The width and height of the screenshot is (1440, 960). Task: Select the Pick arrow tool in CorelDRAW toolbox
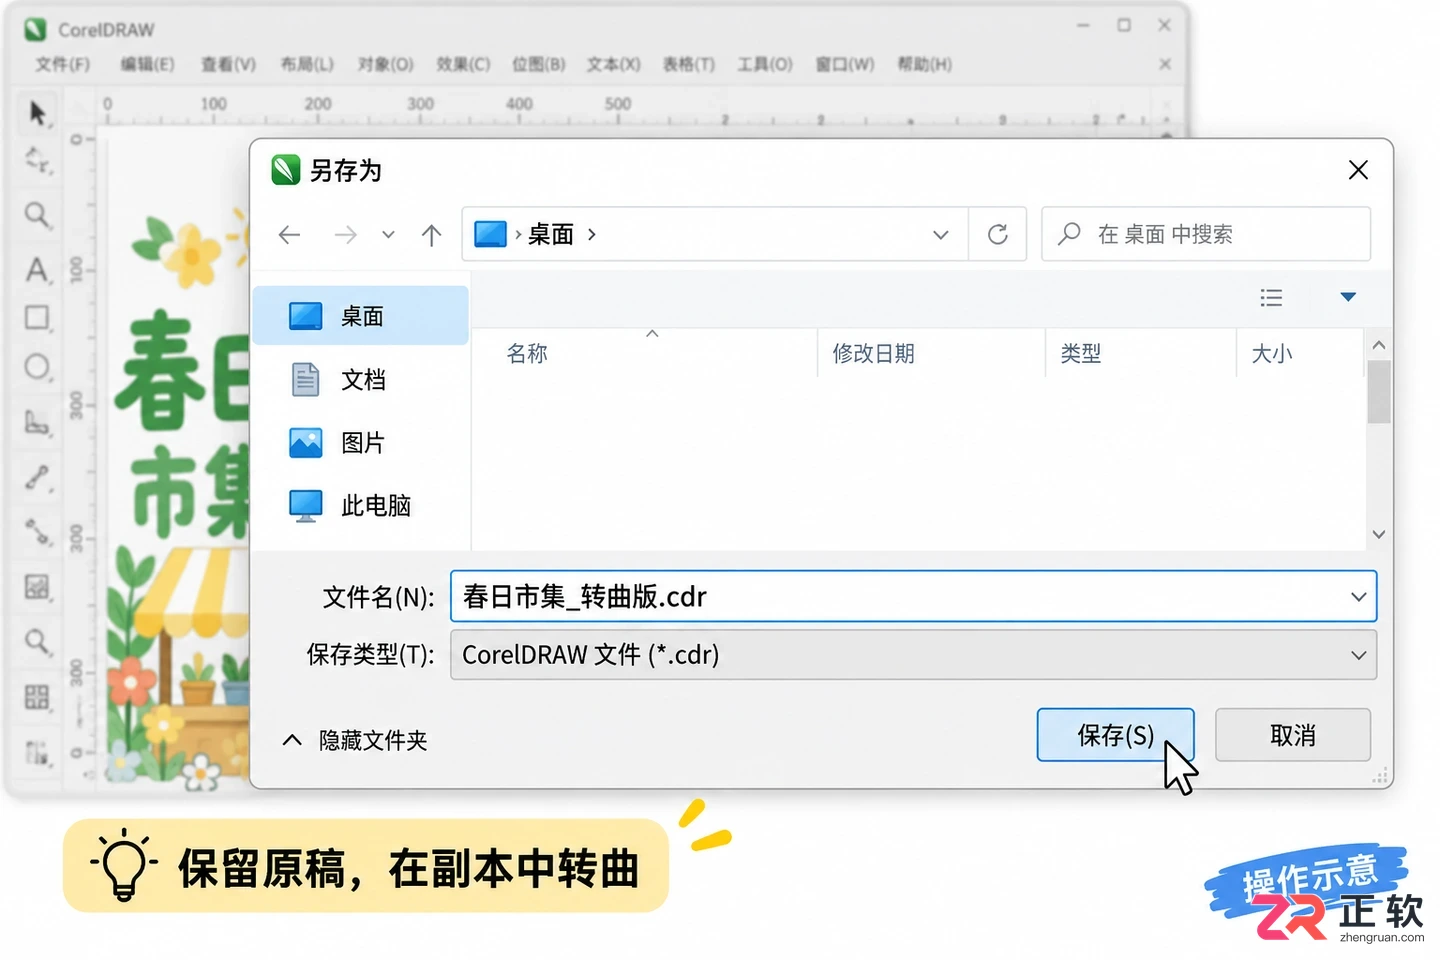tap(37, 113)
